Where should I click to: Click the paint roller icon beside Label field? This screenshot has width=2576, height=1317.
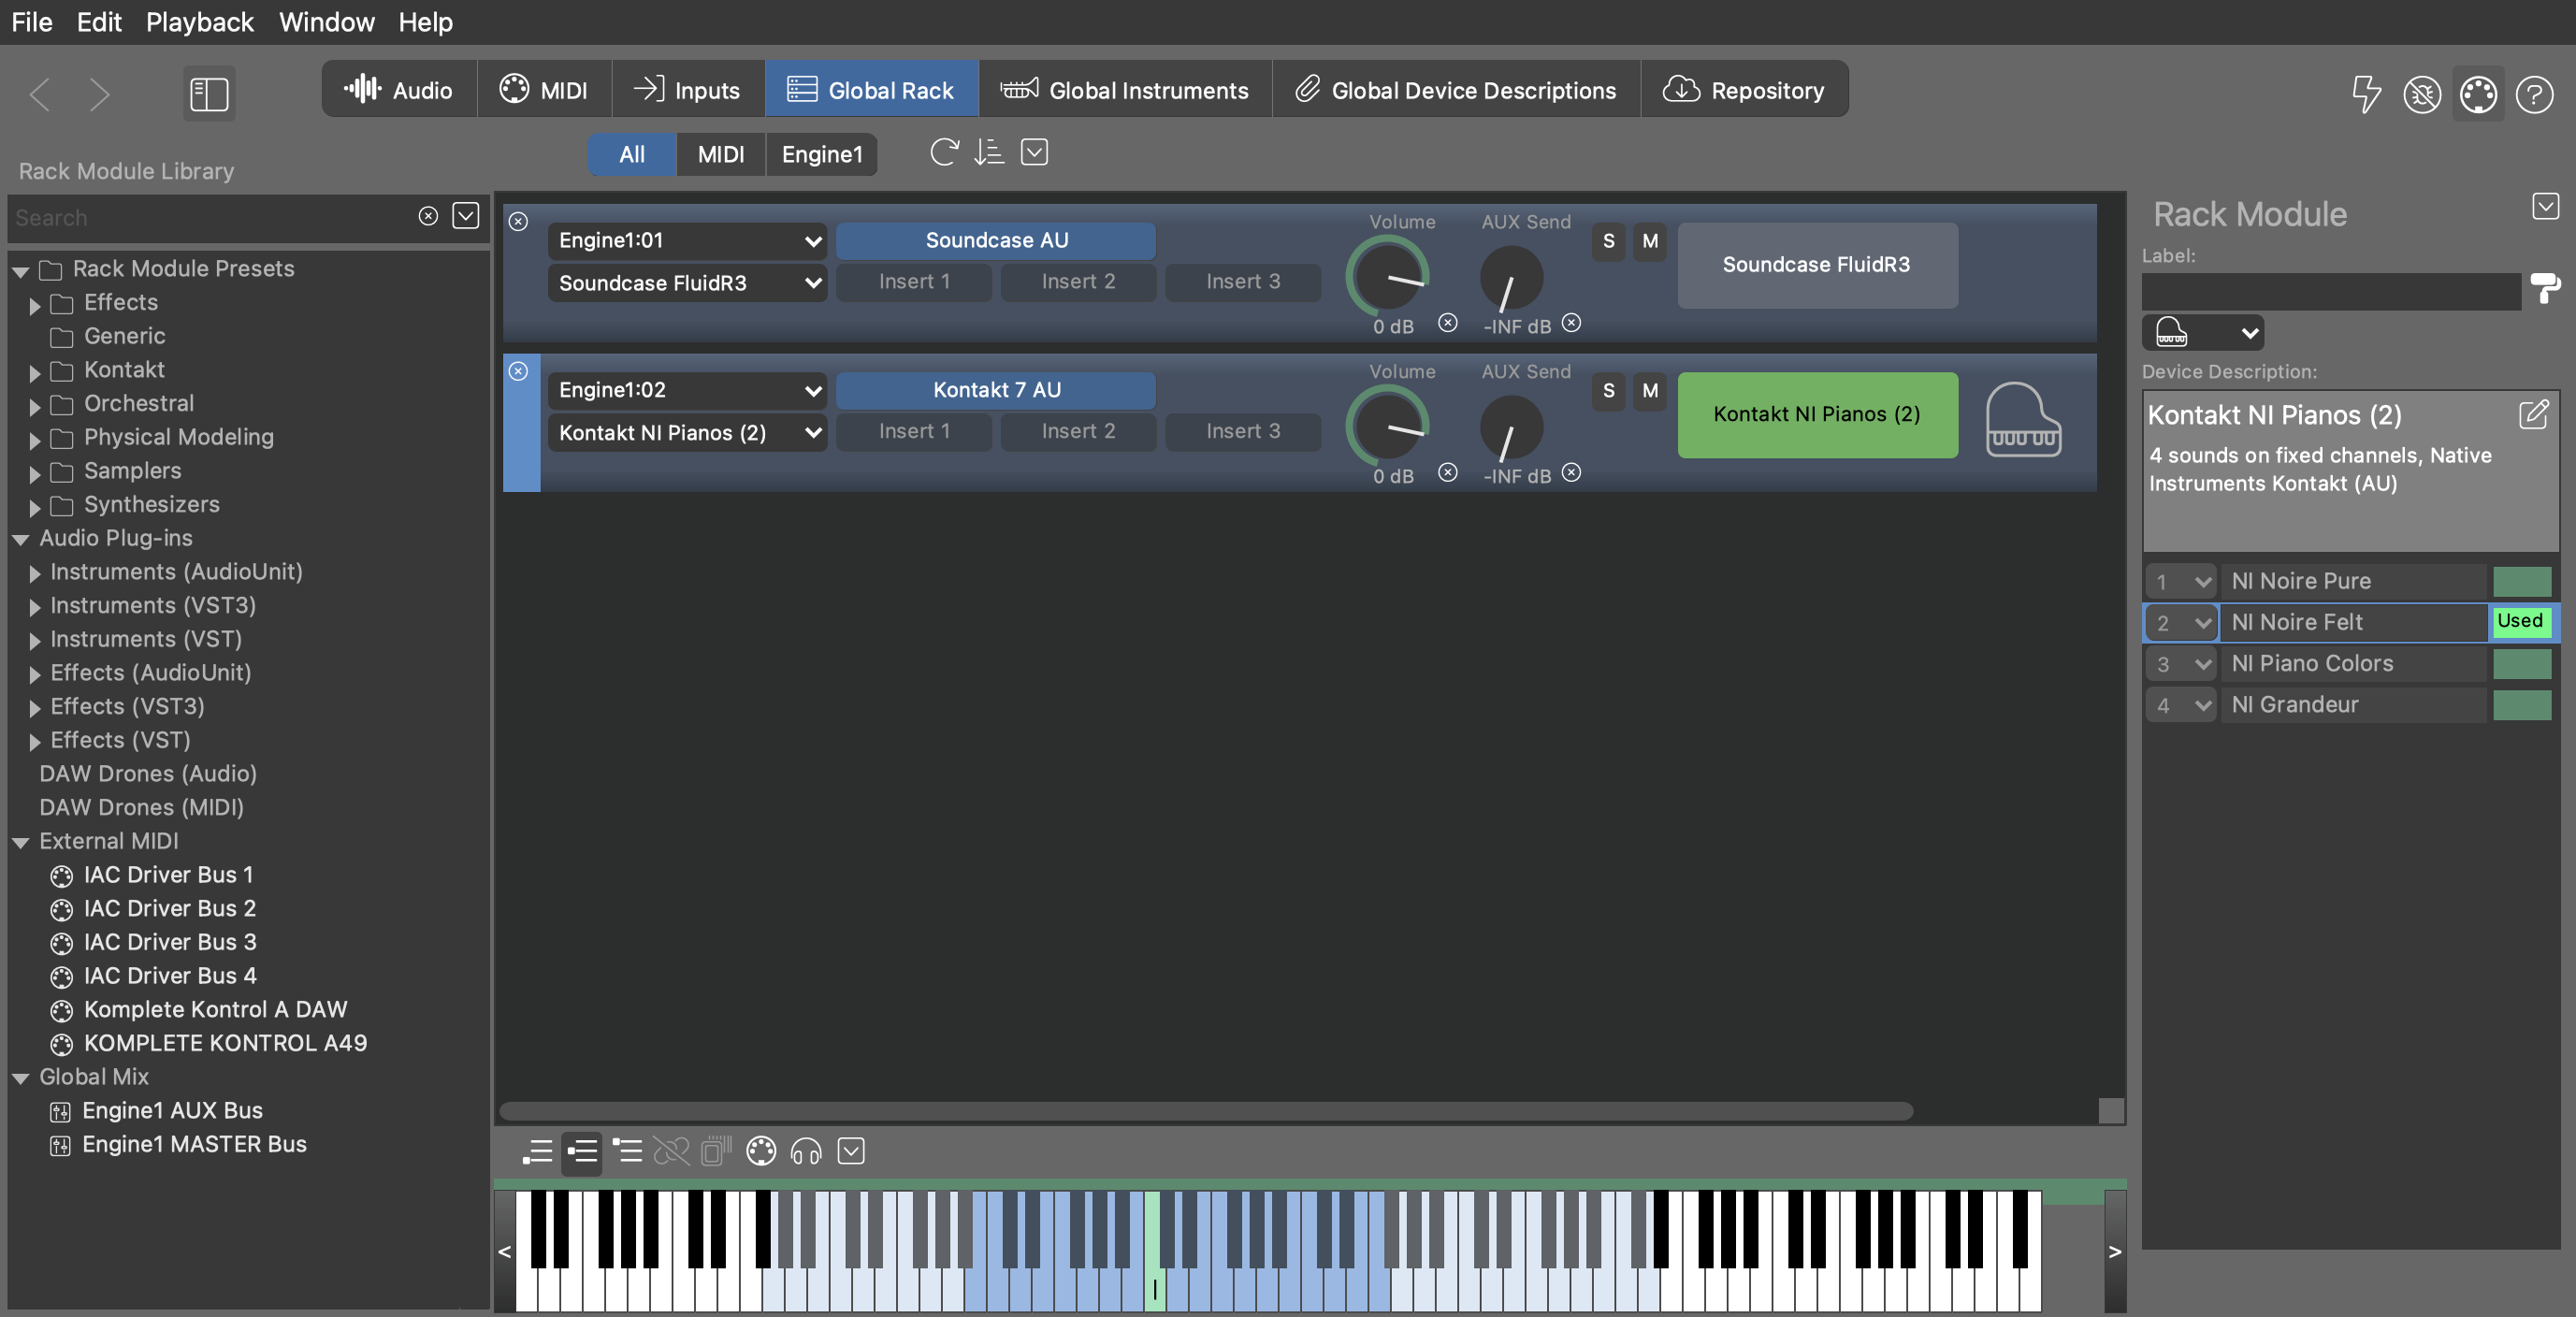tap(2544, 289)
